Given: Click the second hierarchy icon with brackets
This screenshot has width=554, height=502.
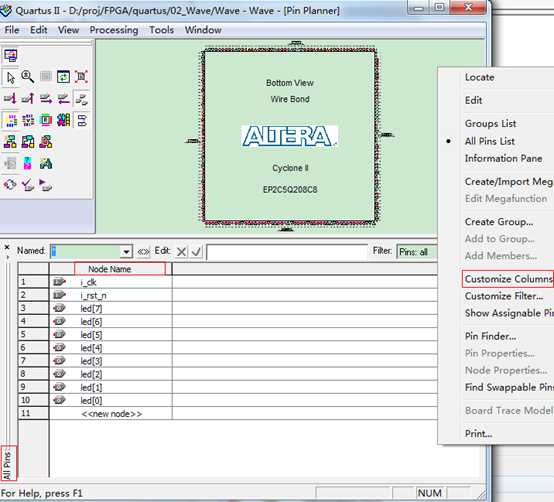Looking at the screenshot, I should click(28, 142).
